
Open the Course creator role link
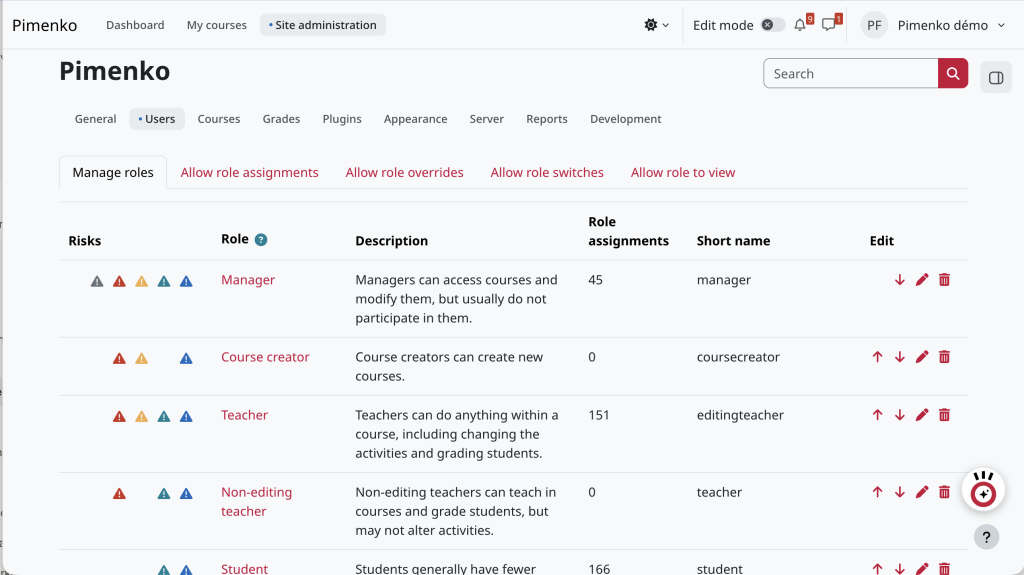(x=265, y=357)
